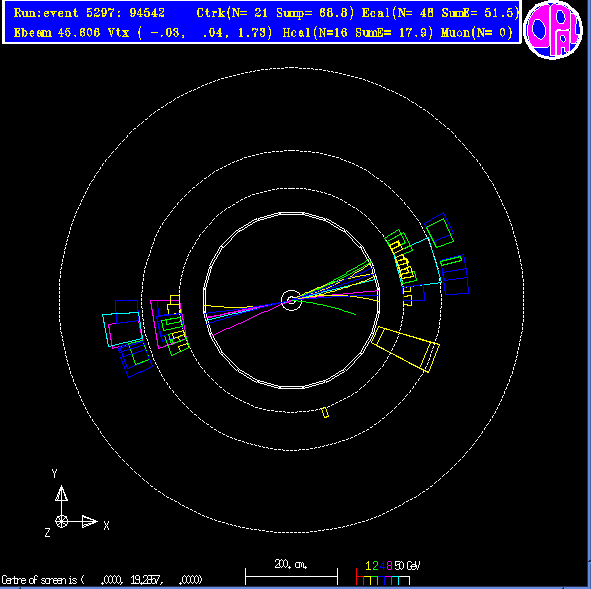Click the Y axis arrow of orientation indicator

coord(61,494)
